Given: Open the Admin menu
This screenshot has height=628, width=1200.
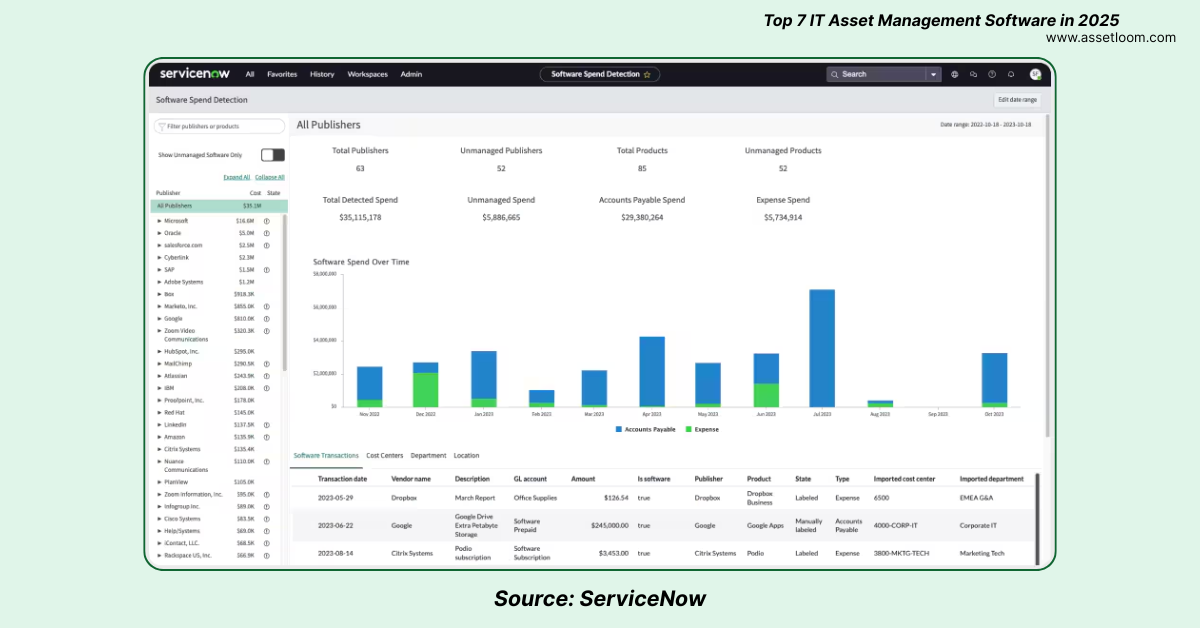Looking at the screenshot, I should [x=411, y=74].
